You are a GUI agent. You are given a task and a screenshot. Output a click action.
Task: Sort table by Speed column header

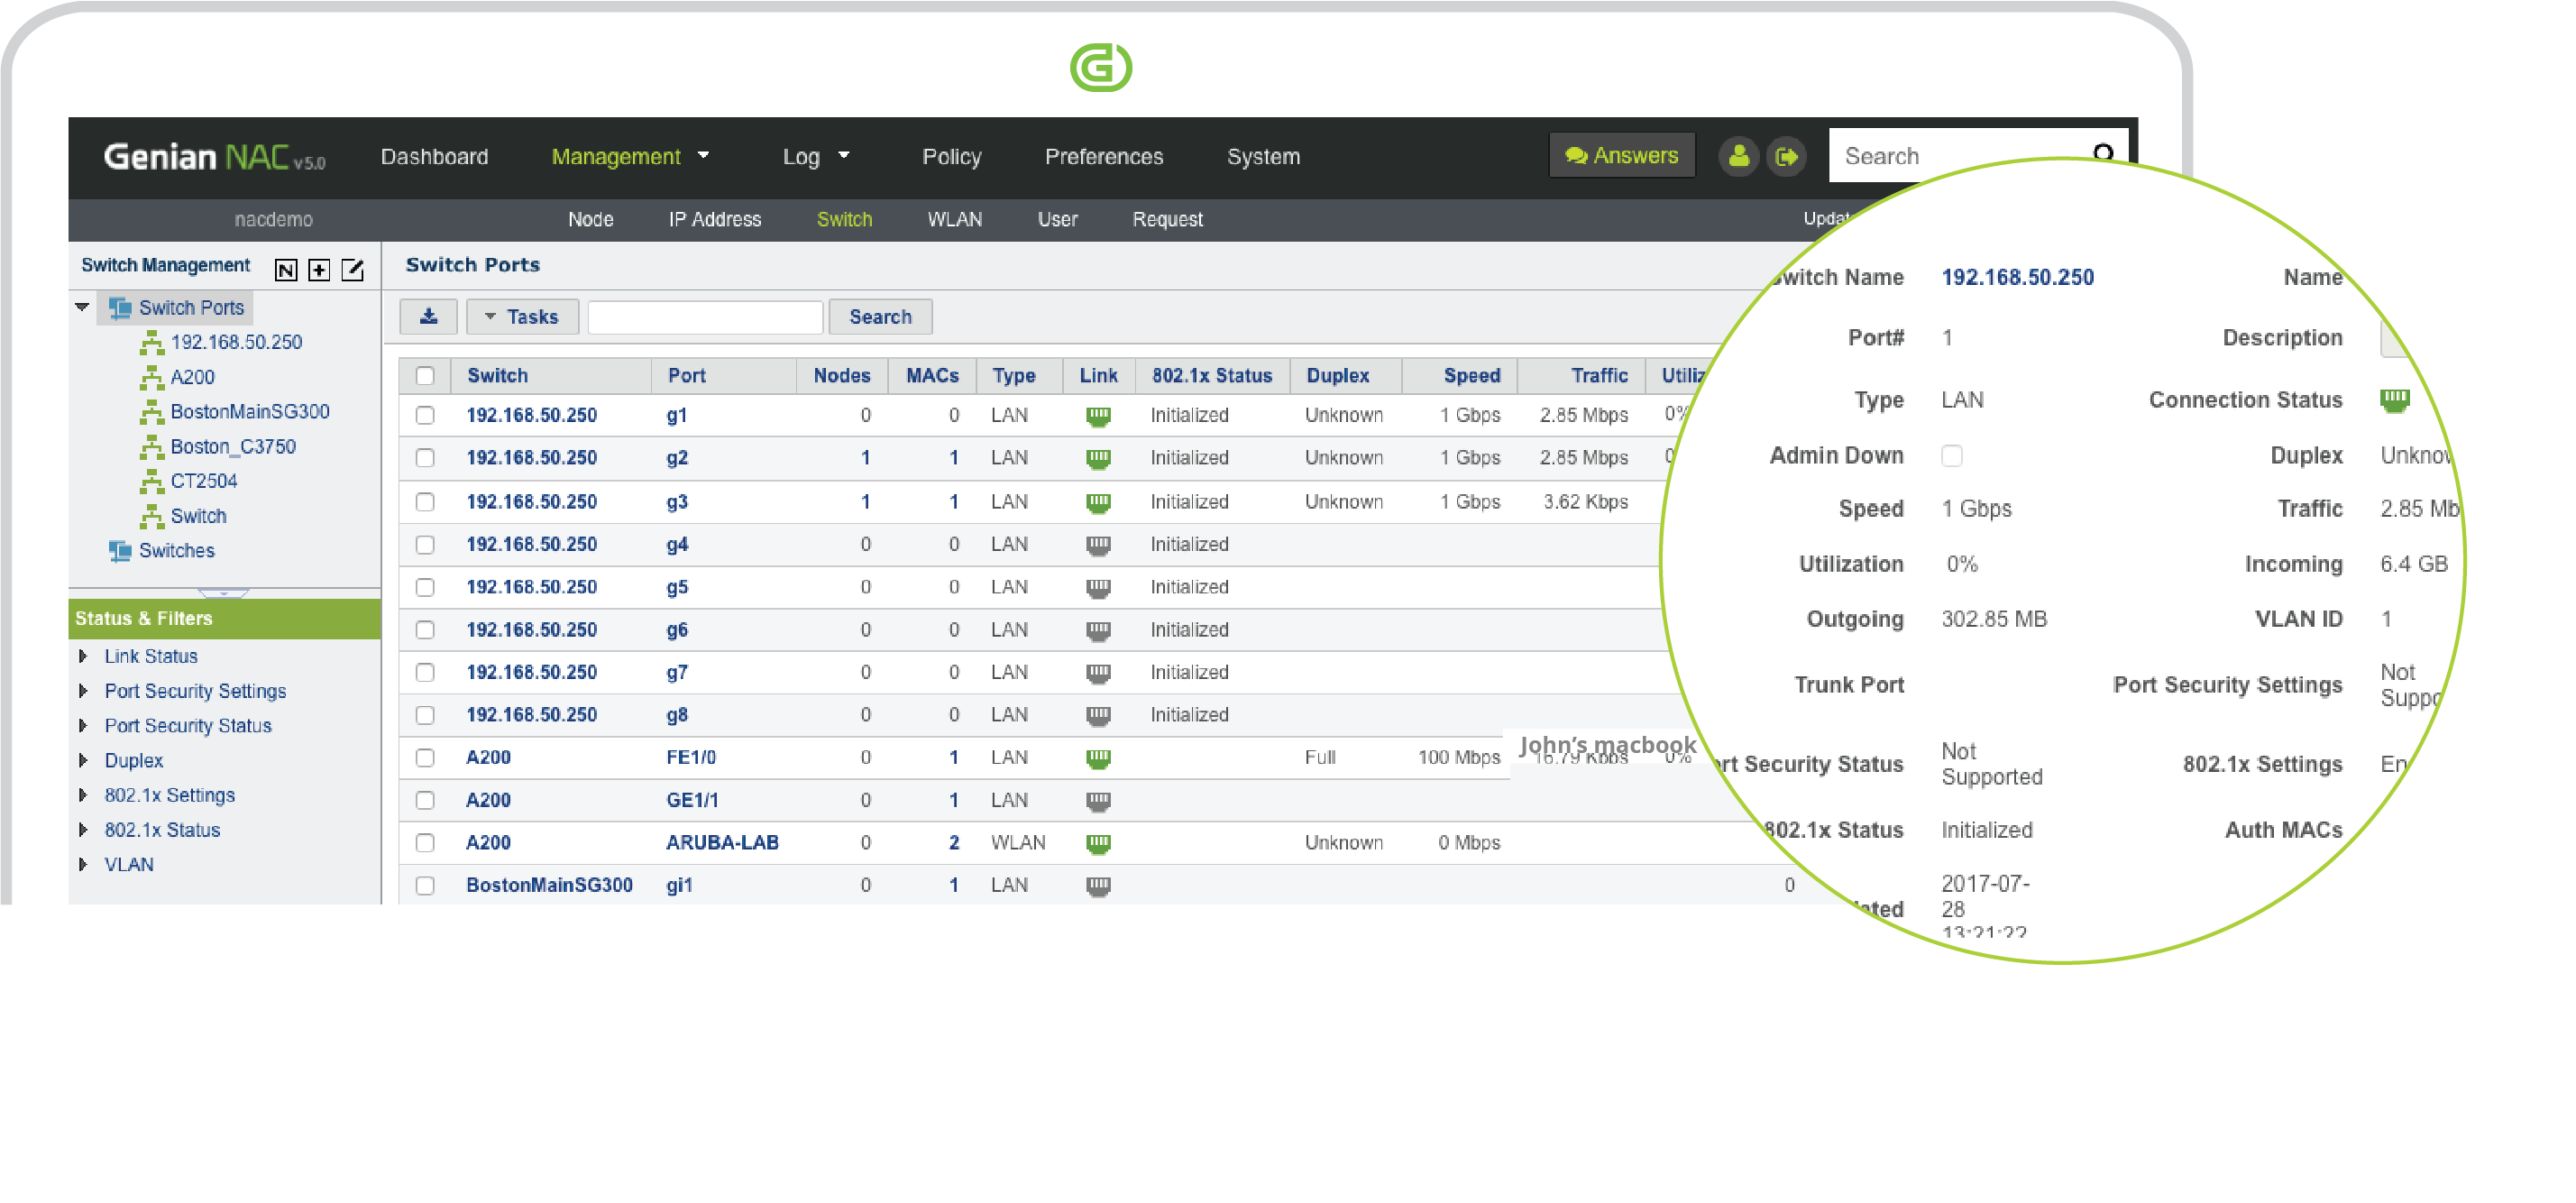pos(1471,376)
